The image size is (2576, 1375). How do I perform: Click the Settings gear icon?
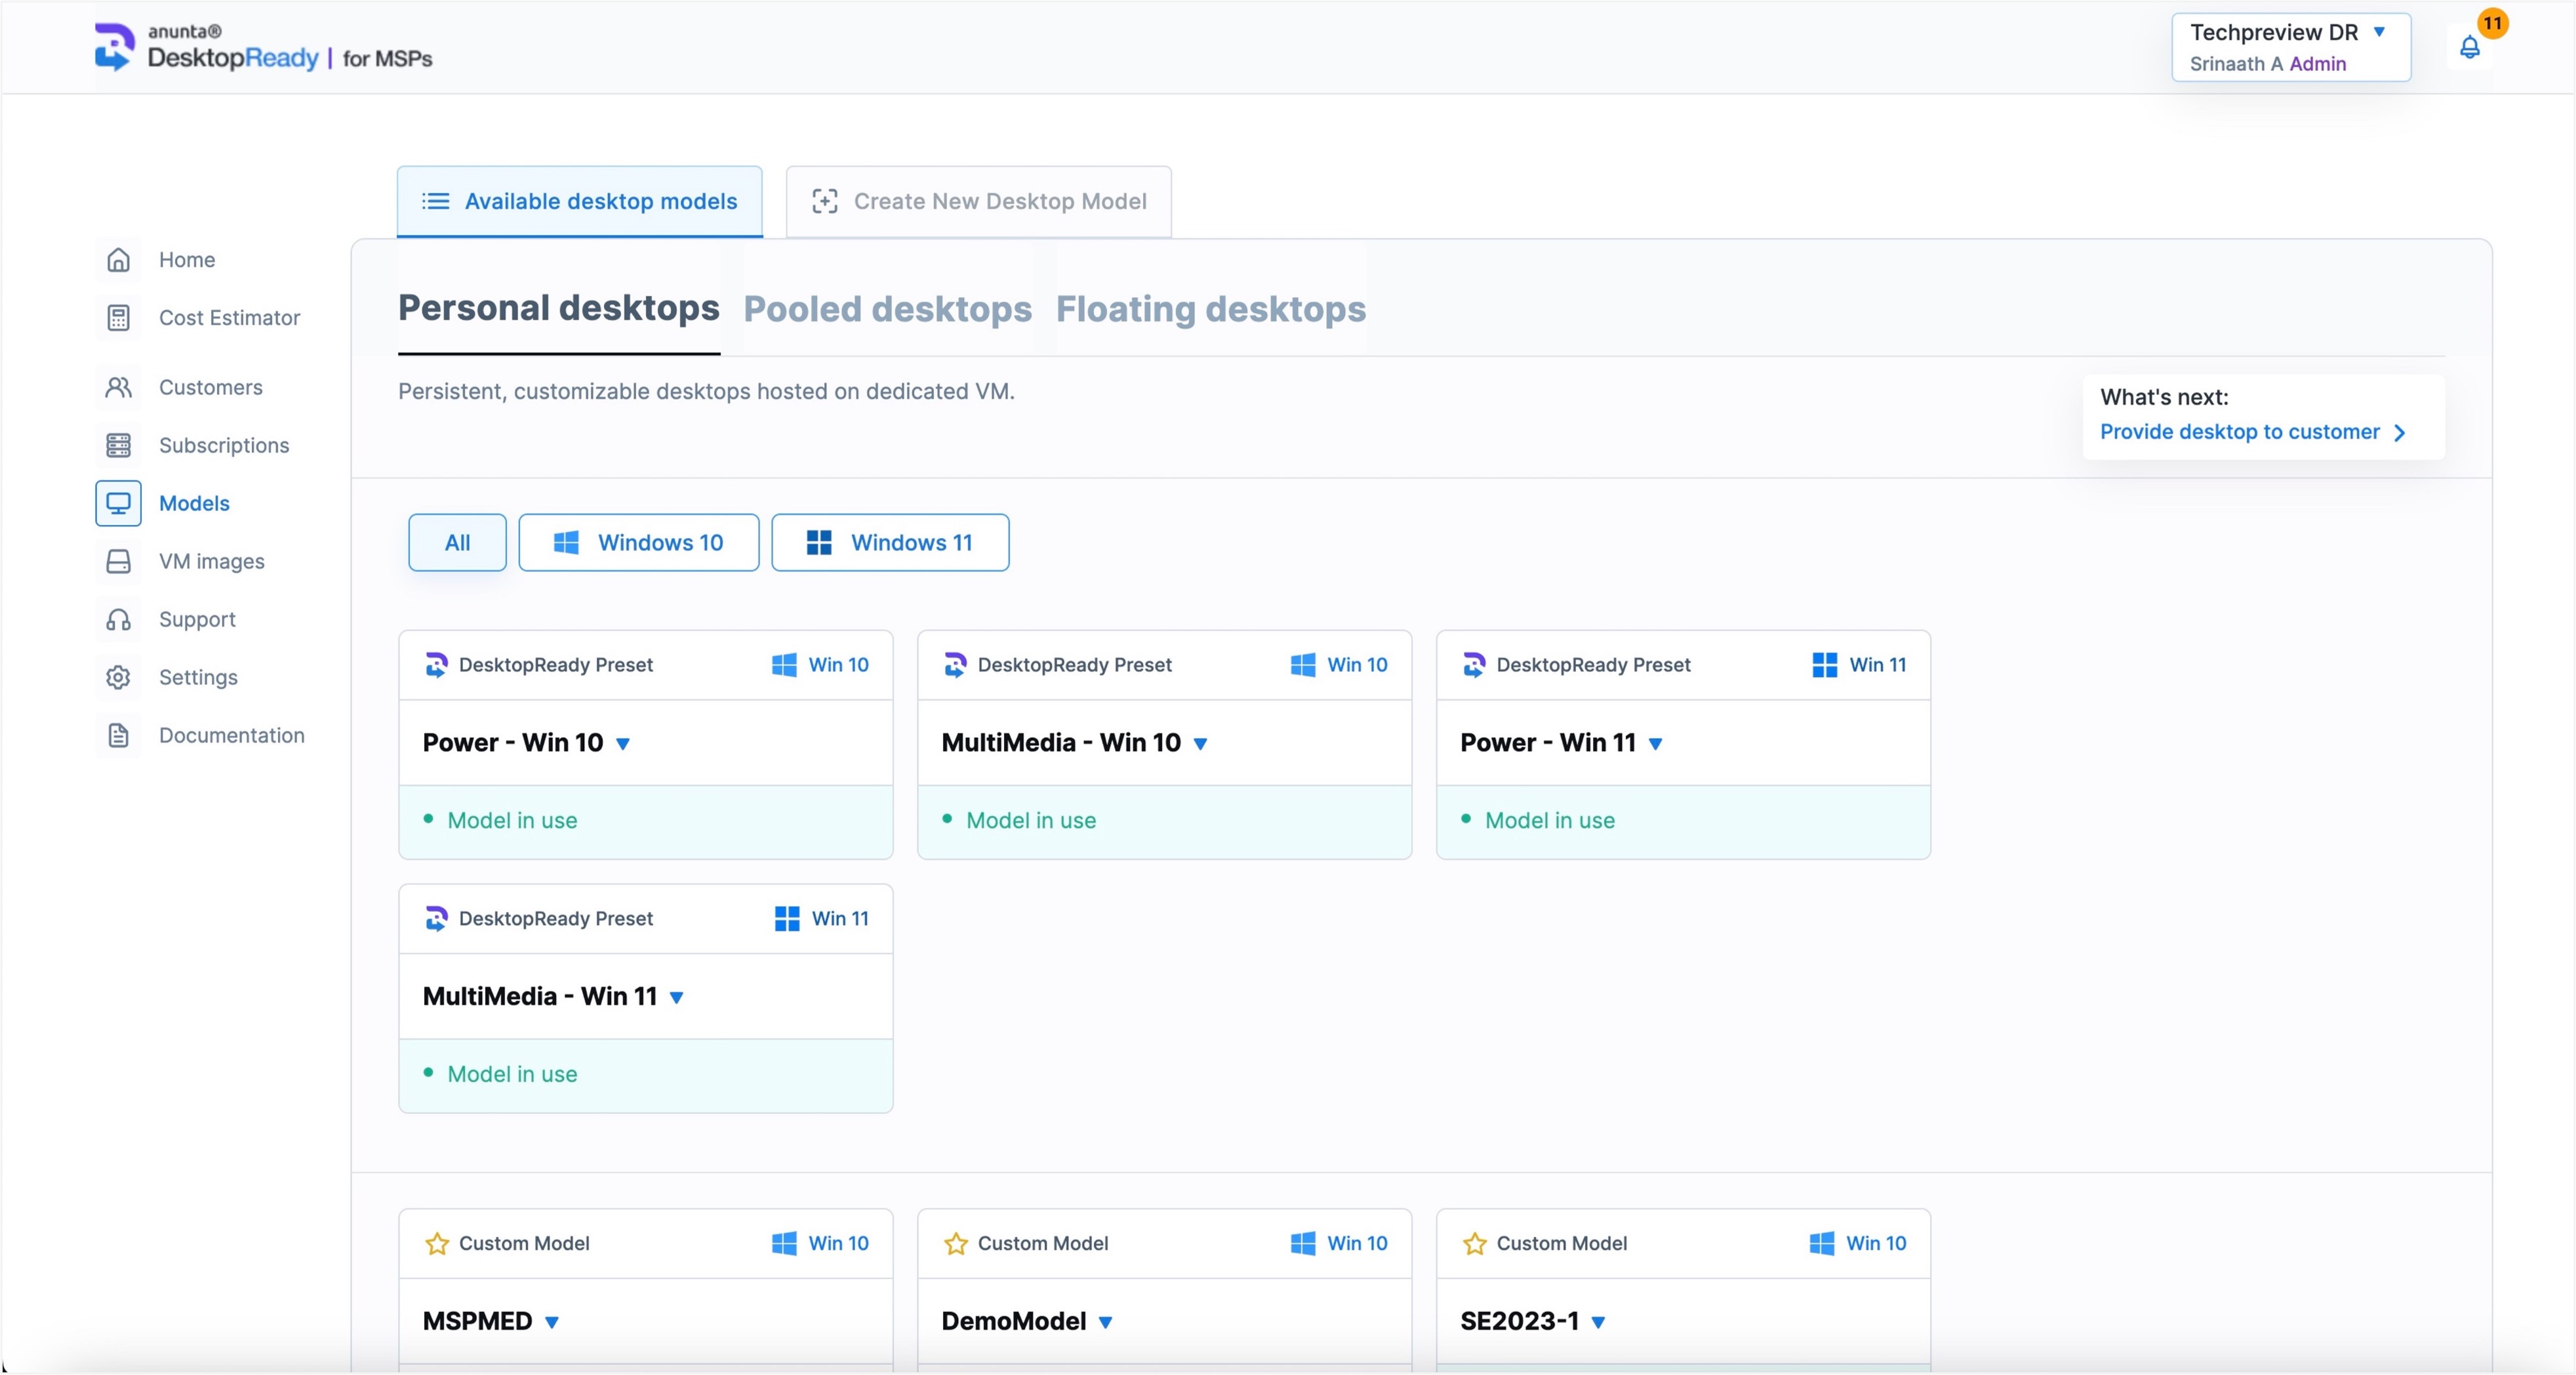pos(118,677)
